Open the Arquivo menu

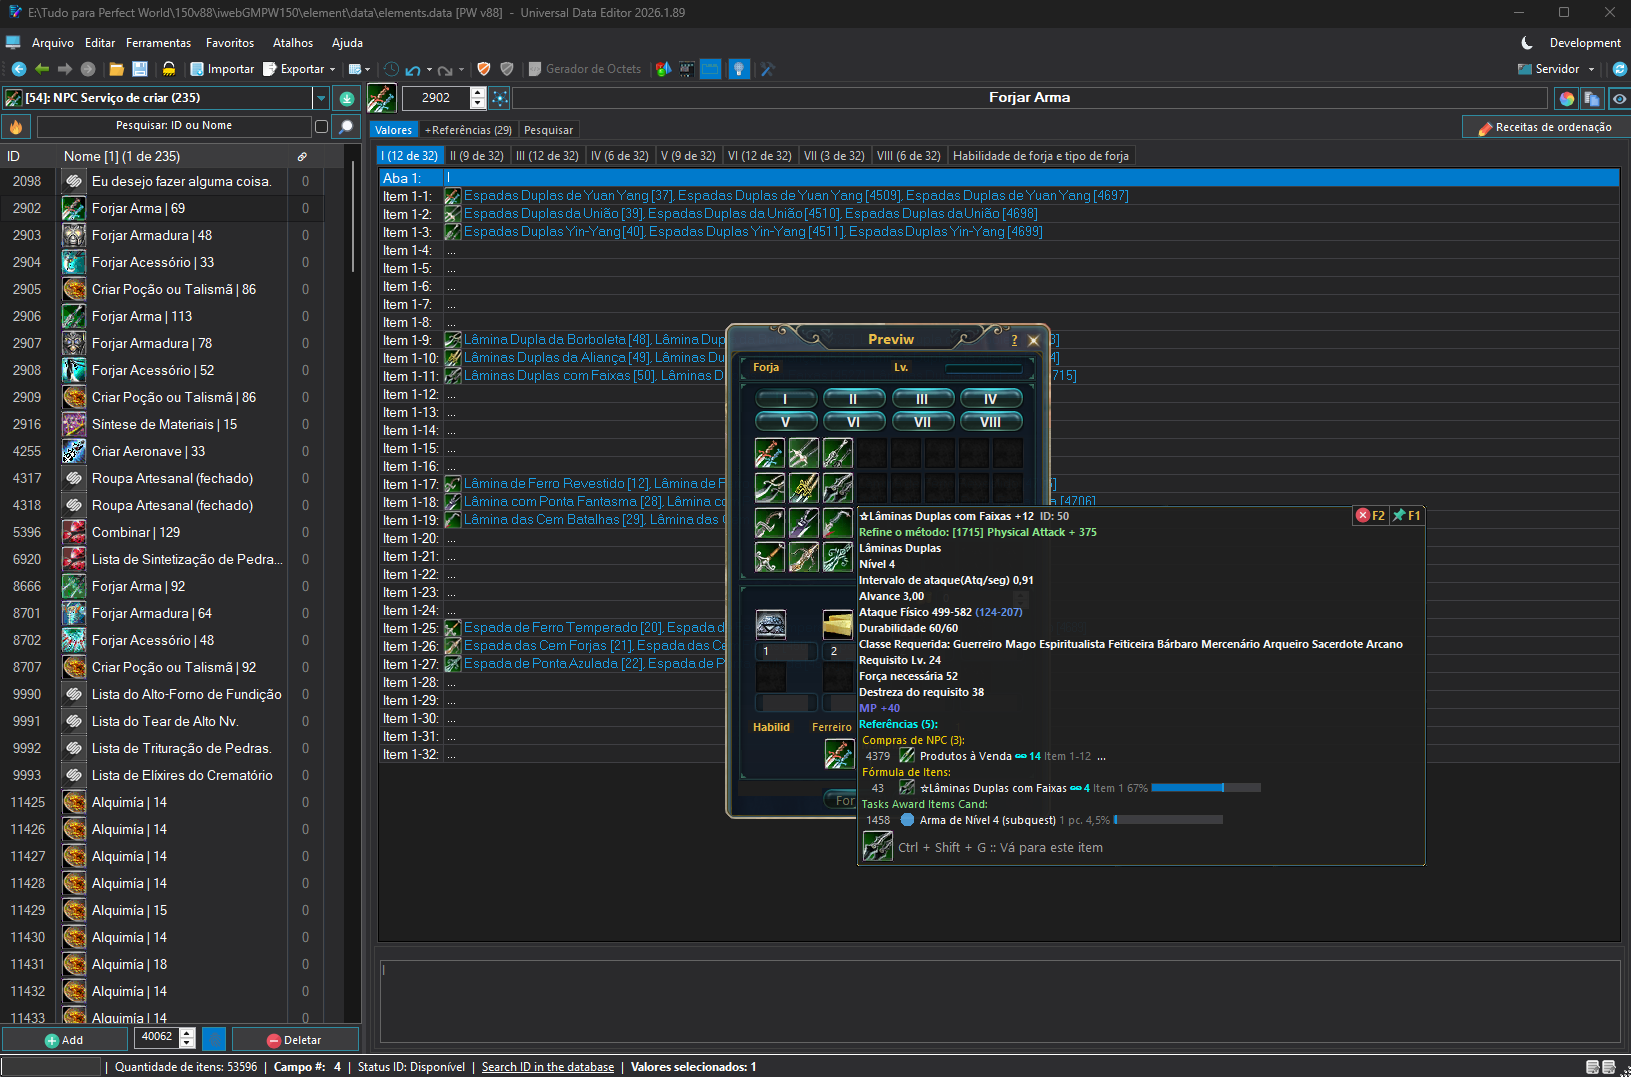point(53,43)
